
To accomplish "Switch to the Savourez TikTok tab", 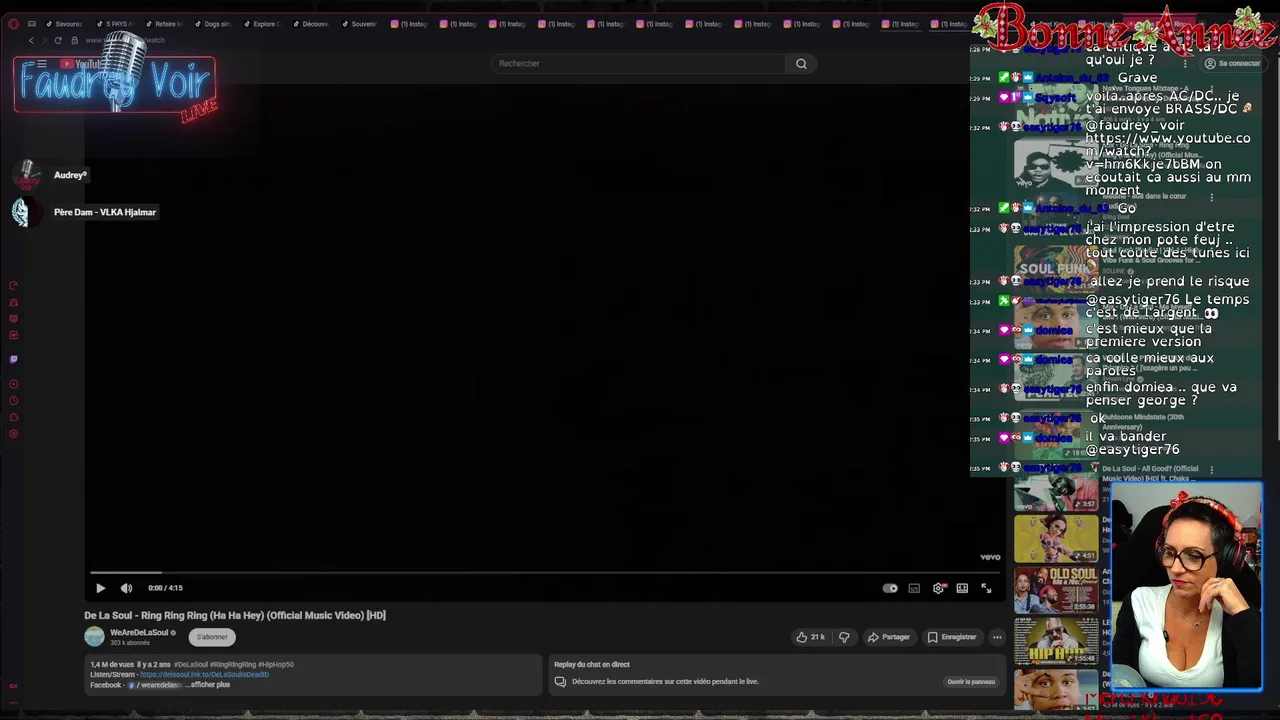I will point(65,23).
